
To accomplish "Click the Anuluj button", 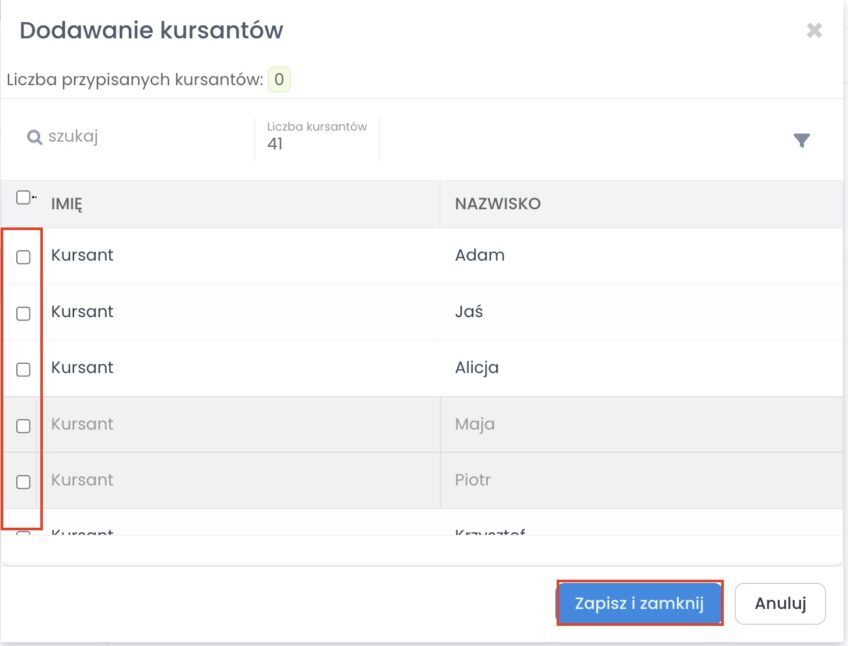I will click(x=780, y=604).
